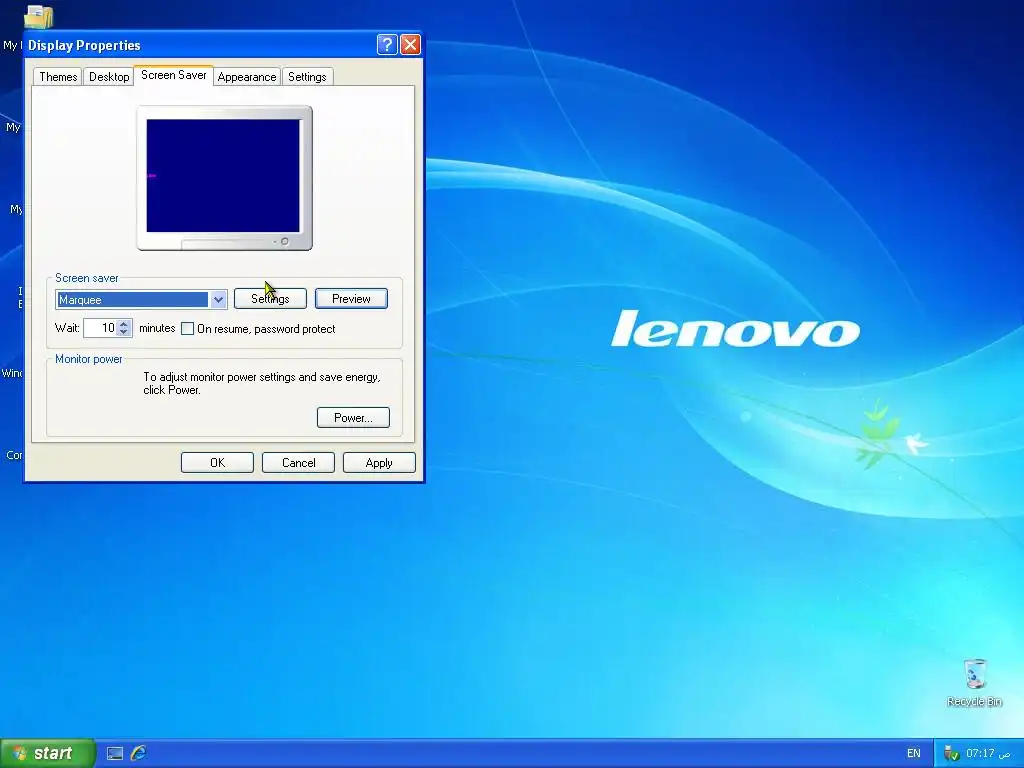Increase wait minutes with up arrow
Screen dimensions: 1024x768
coord(124,323)
